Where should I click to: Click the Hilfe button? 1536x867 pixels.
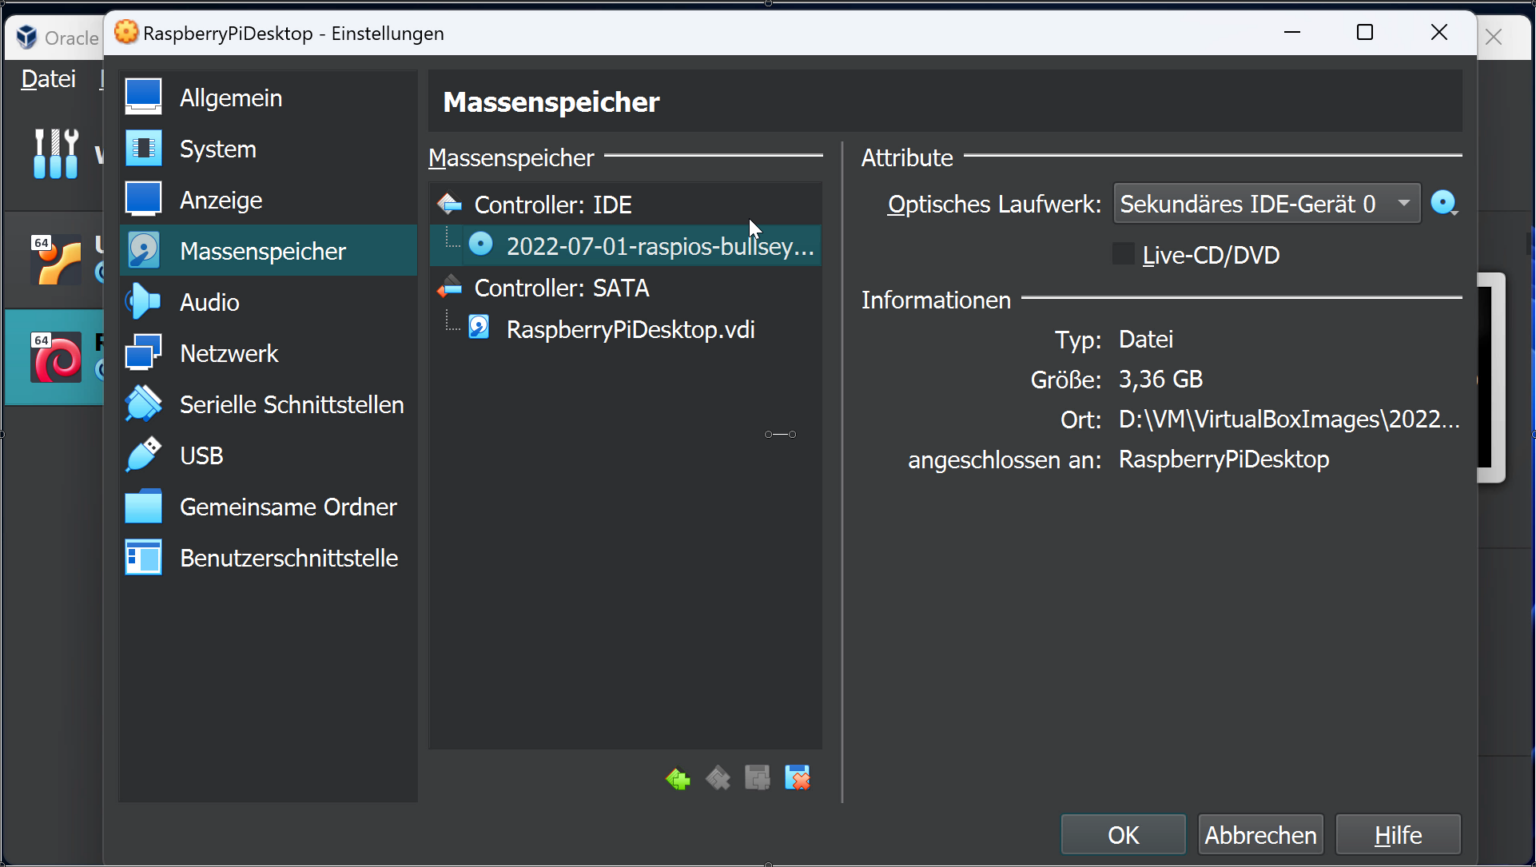click(x=1398, y=835)
